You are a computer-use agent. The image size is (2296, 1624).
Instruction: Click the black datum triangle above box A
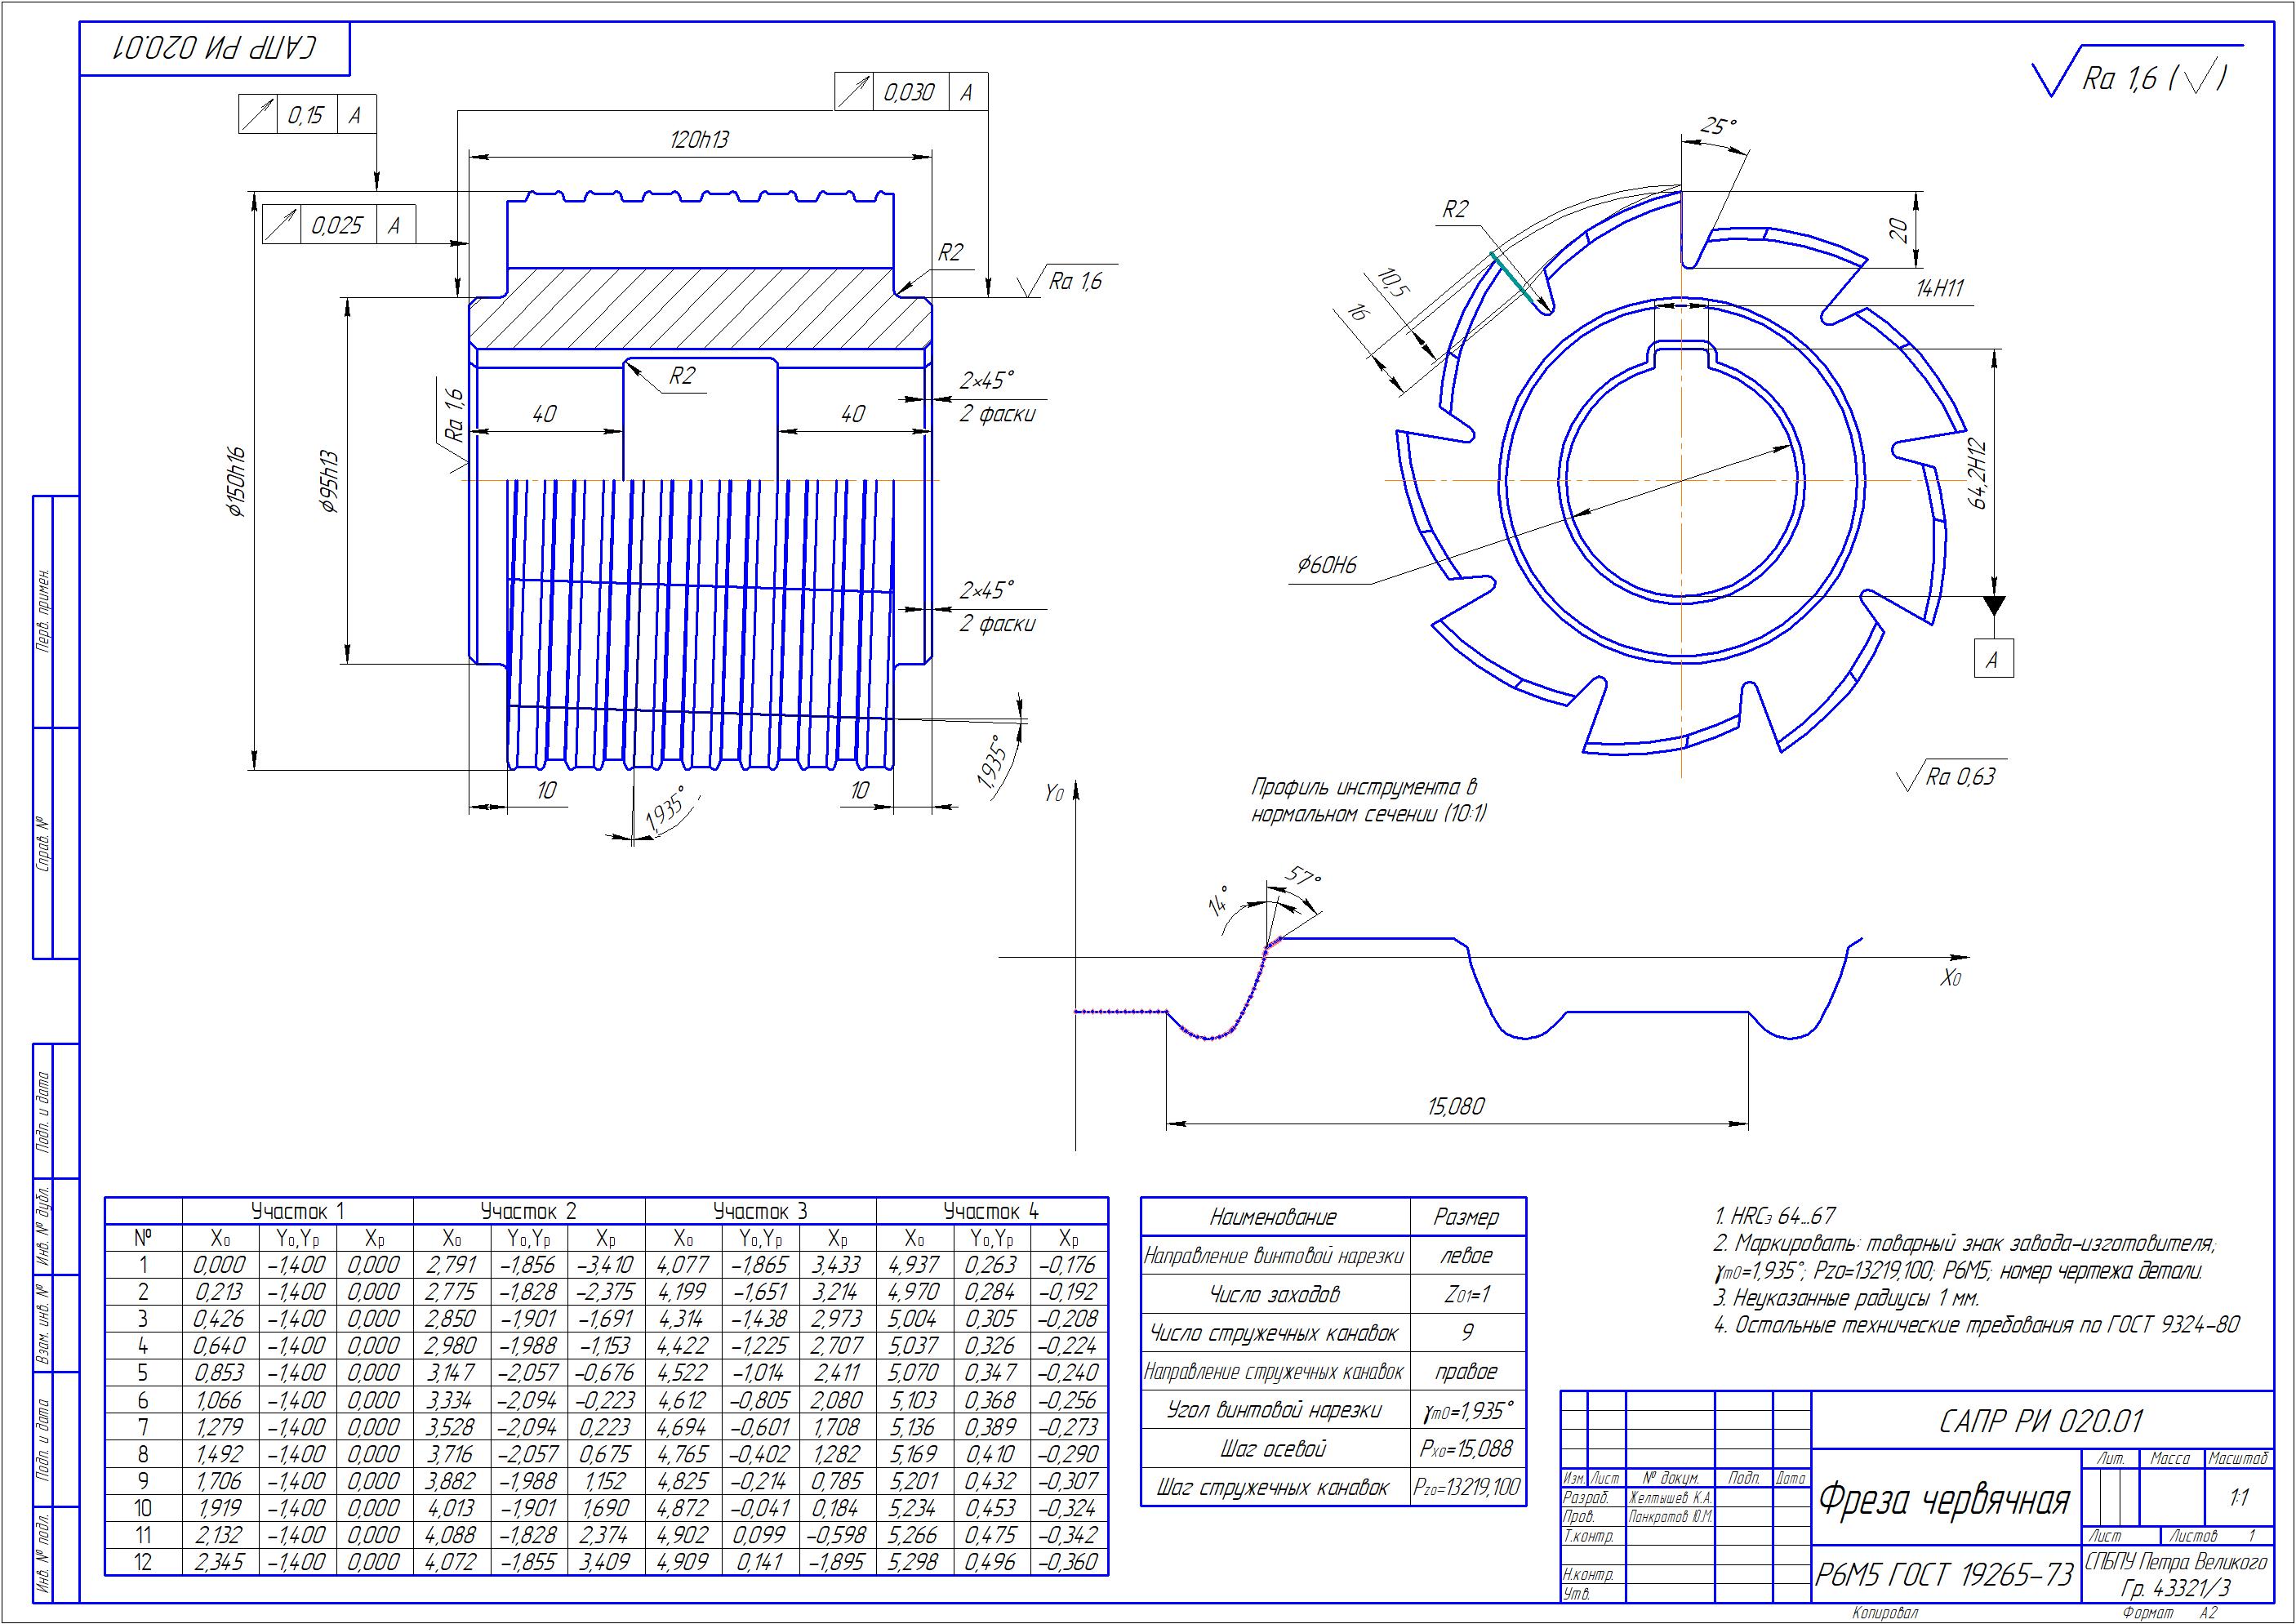(x=1993, y=606)
